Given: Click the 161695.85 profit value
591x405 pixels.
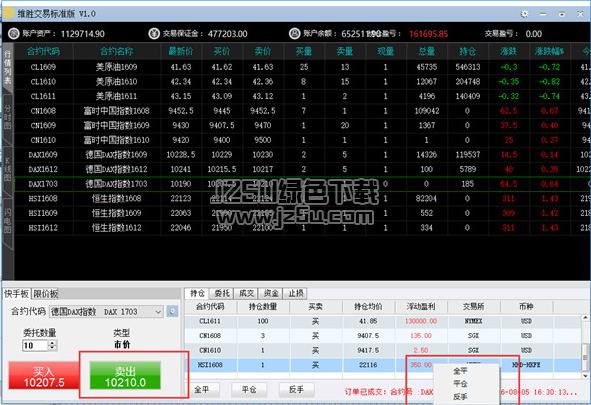Looking at the screenshot, I should [429, 34].
